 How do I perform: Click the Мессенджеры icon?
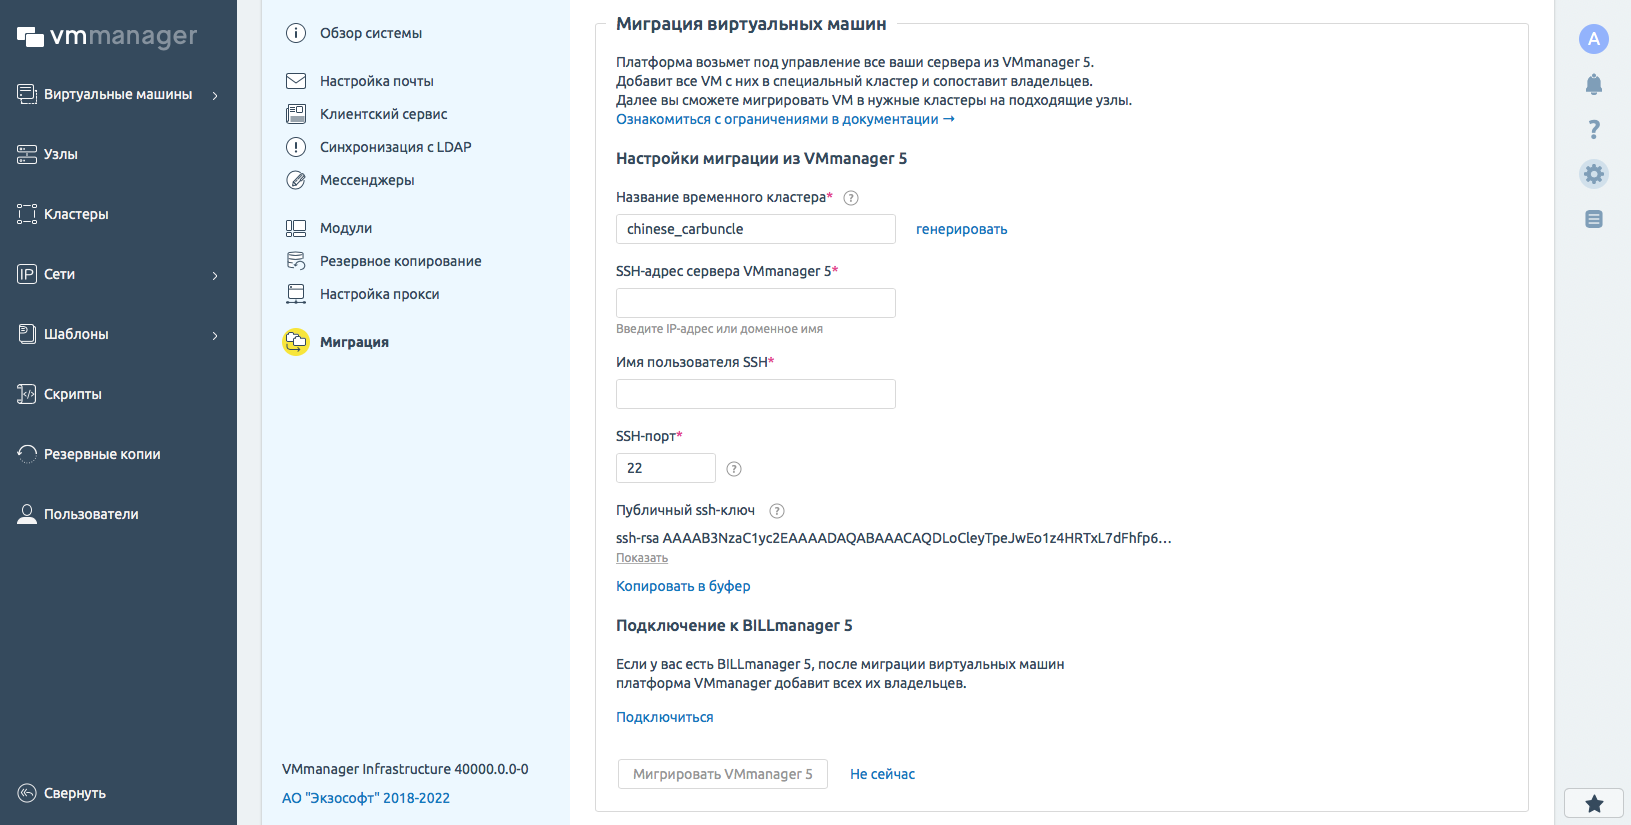coord(296,180)
